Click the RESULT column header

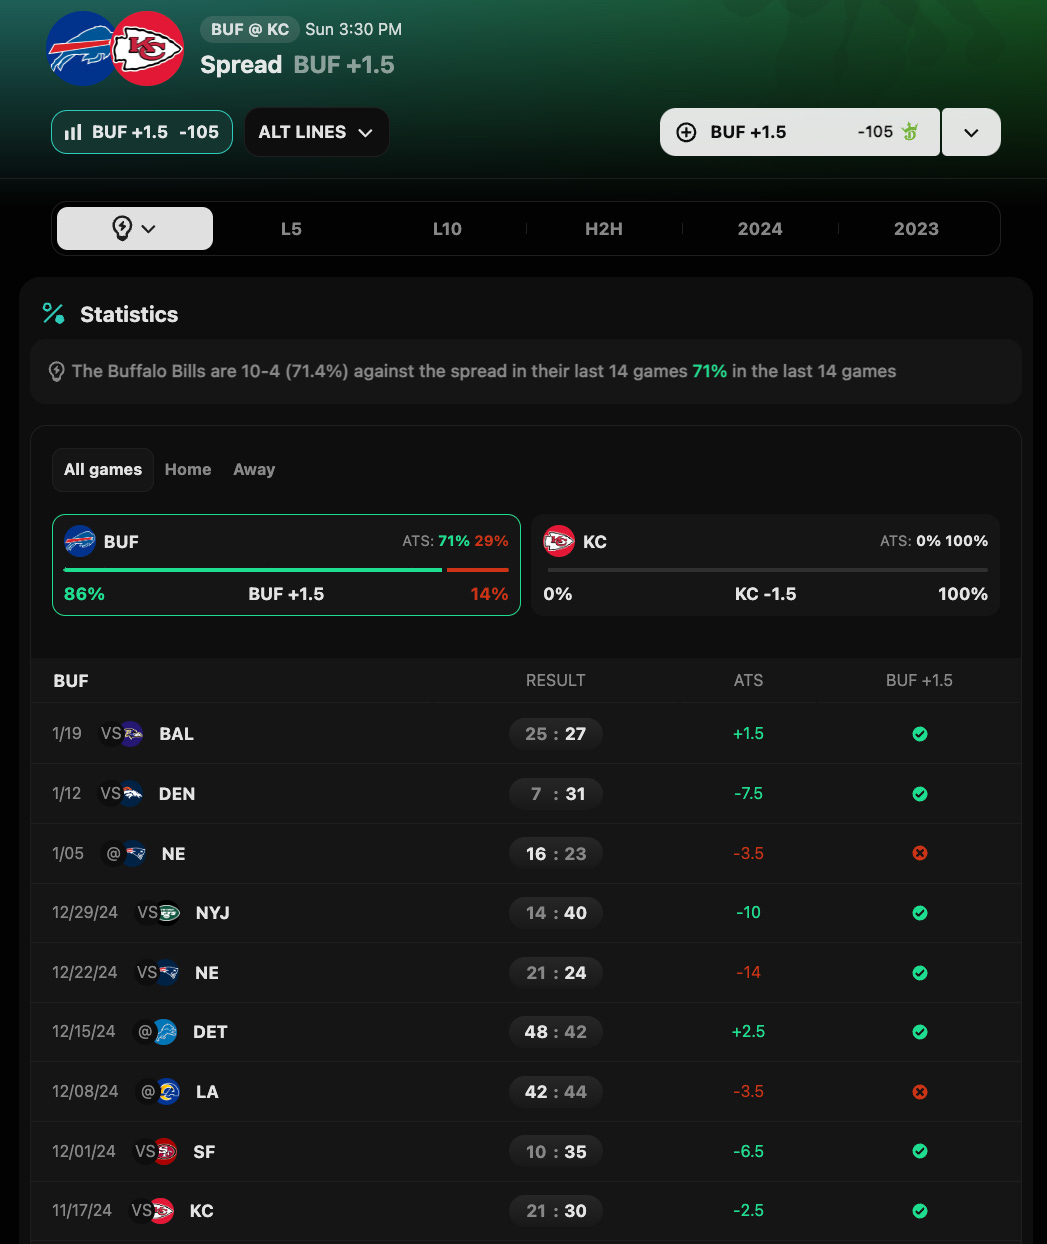(556, 681)
